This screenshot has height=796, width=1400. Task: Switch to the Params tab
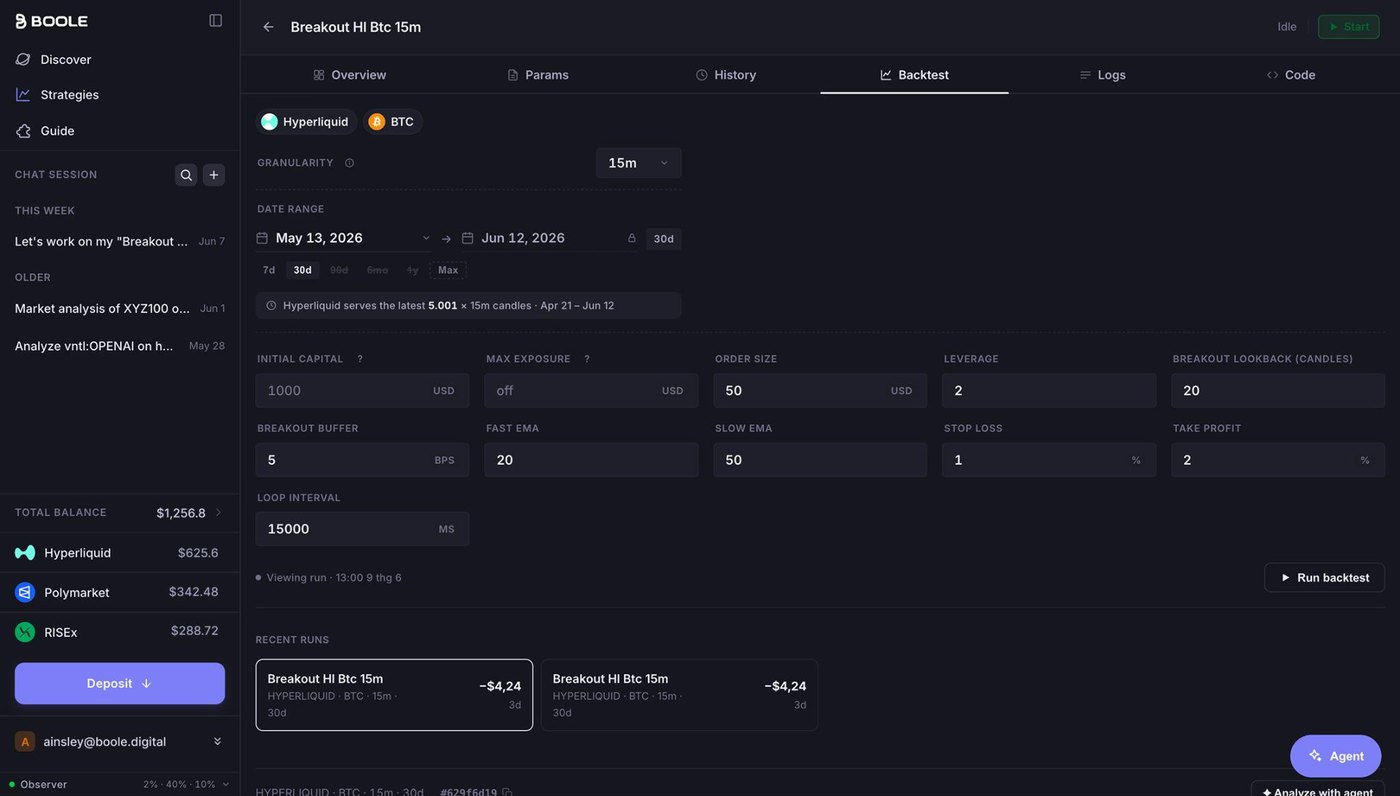538,75
